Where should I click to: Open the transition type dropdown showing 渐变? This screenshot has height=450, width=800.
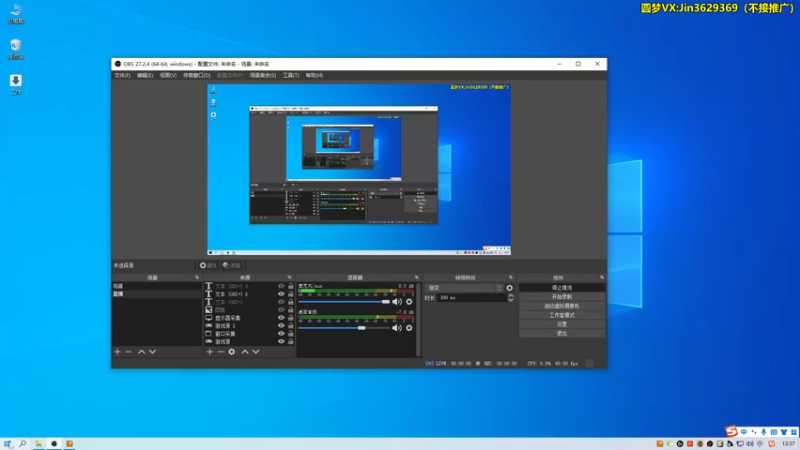464,288
